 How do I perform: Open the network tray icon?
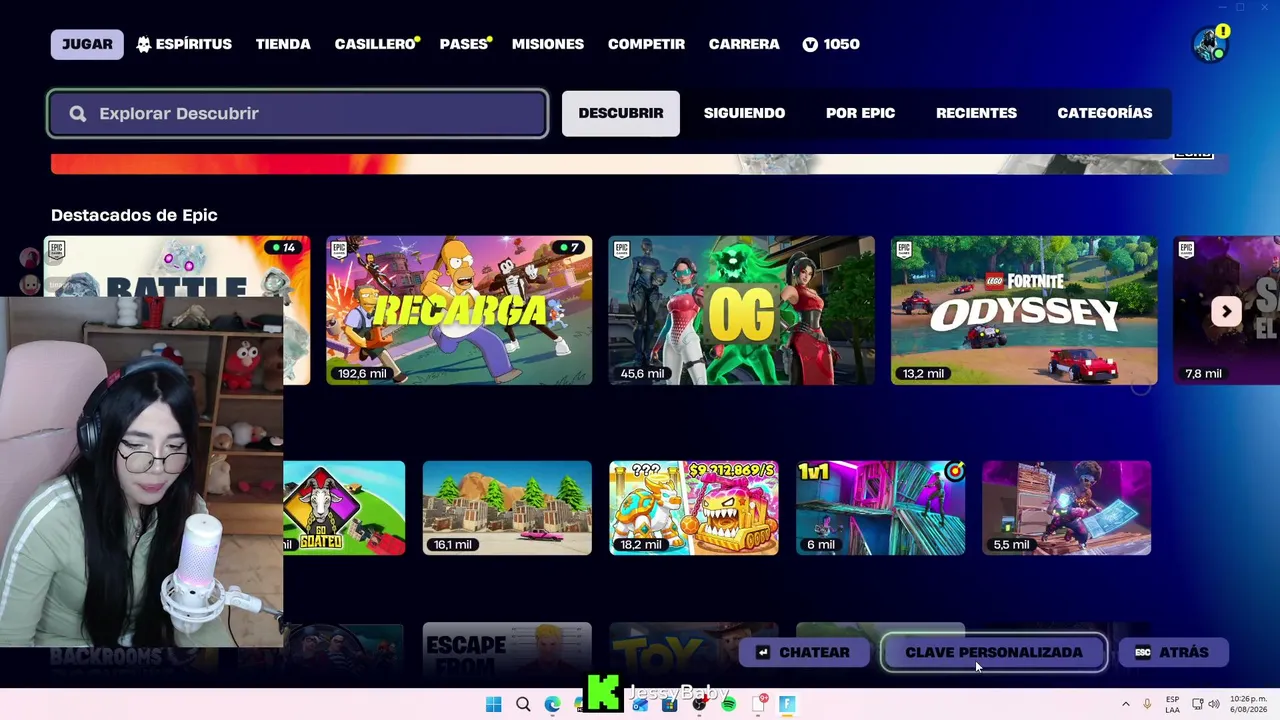[1198, 704]
